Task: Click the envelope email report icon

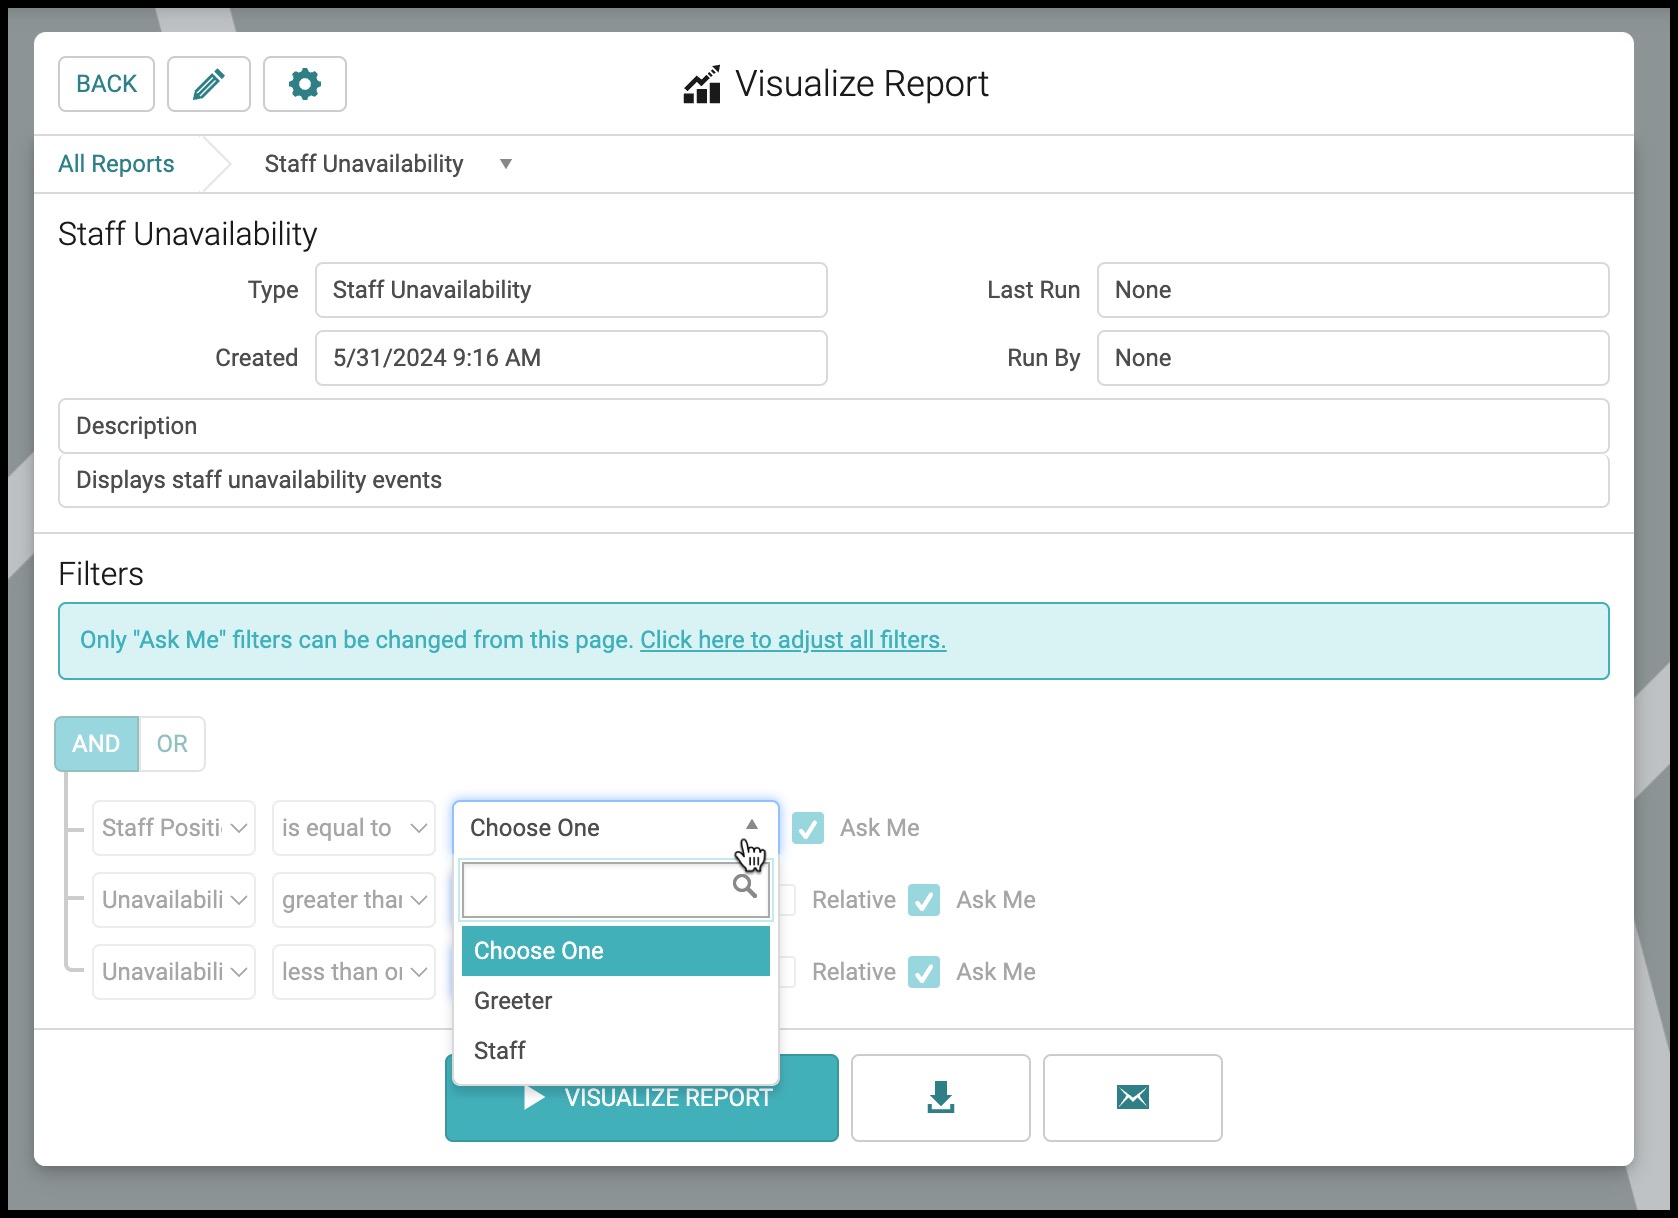Action: [x=1132, y=1097]
